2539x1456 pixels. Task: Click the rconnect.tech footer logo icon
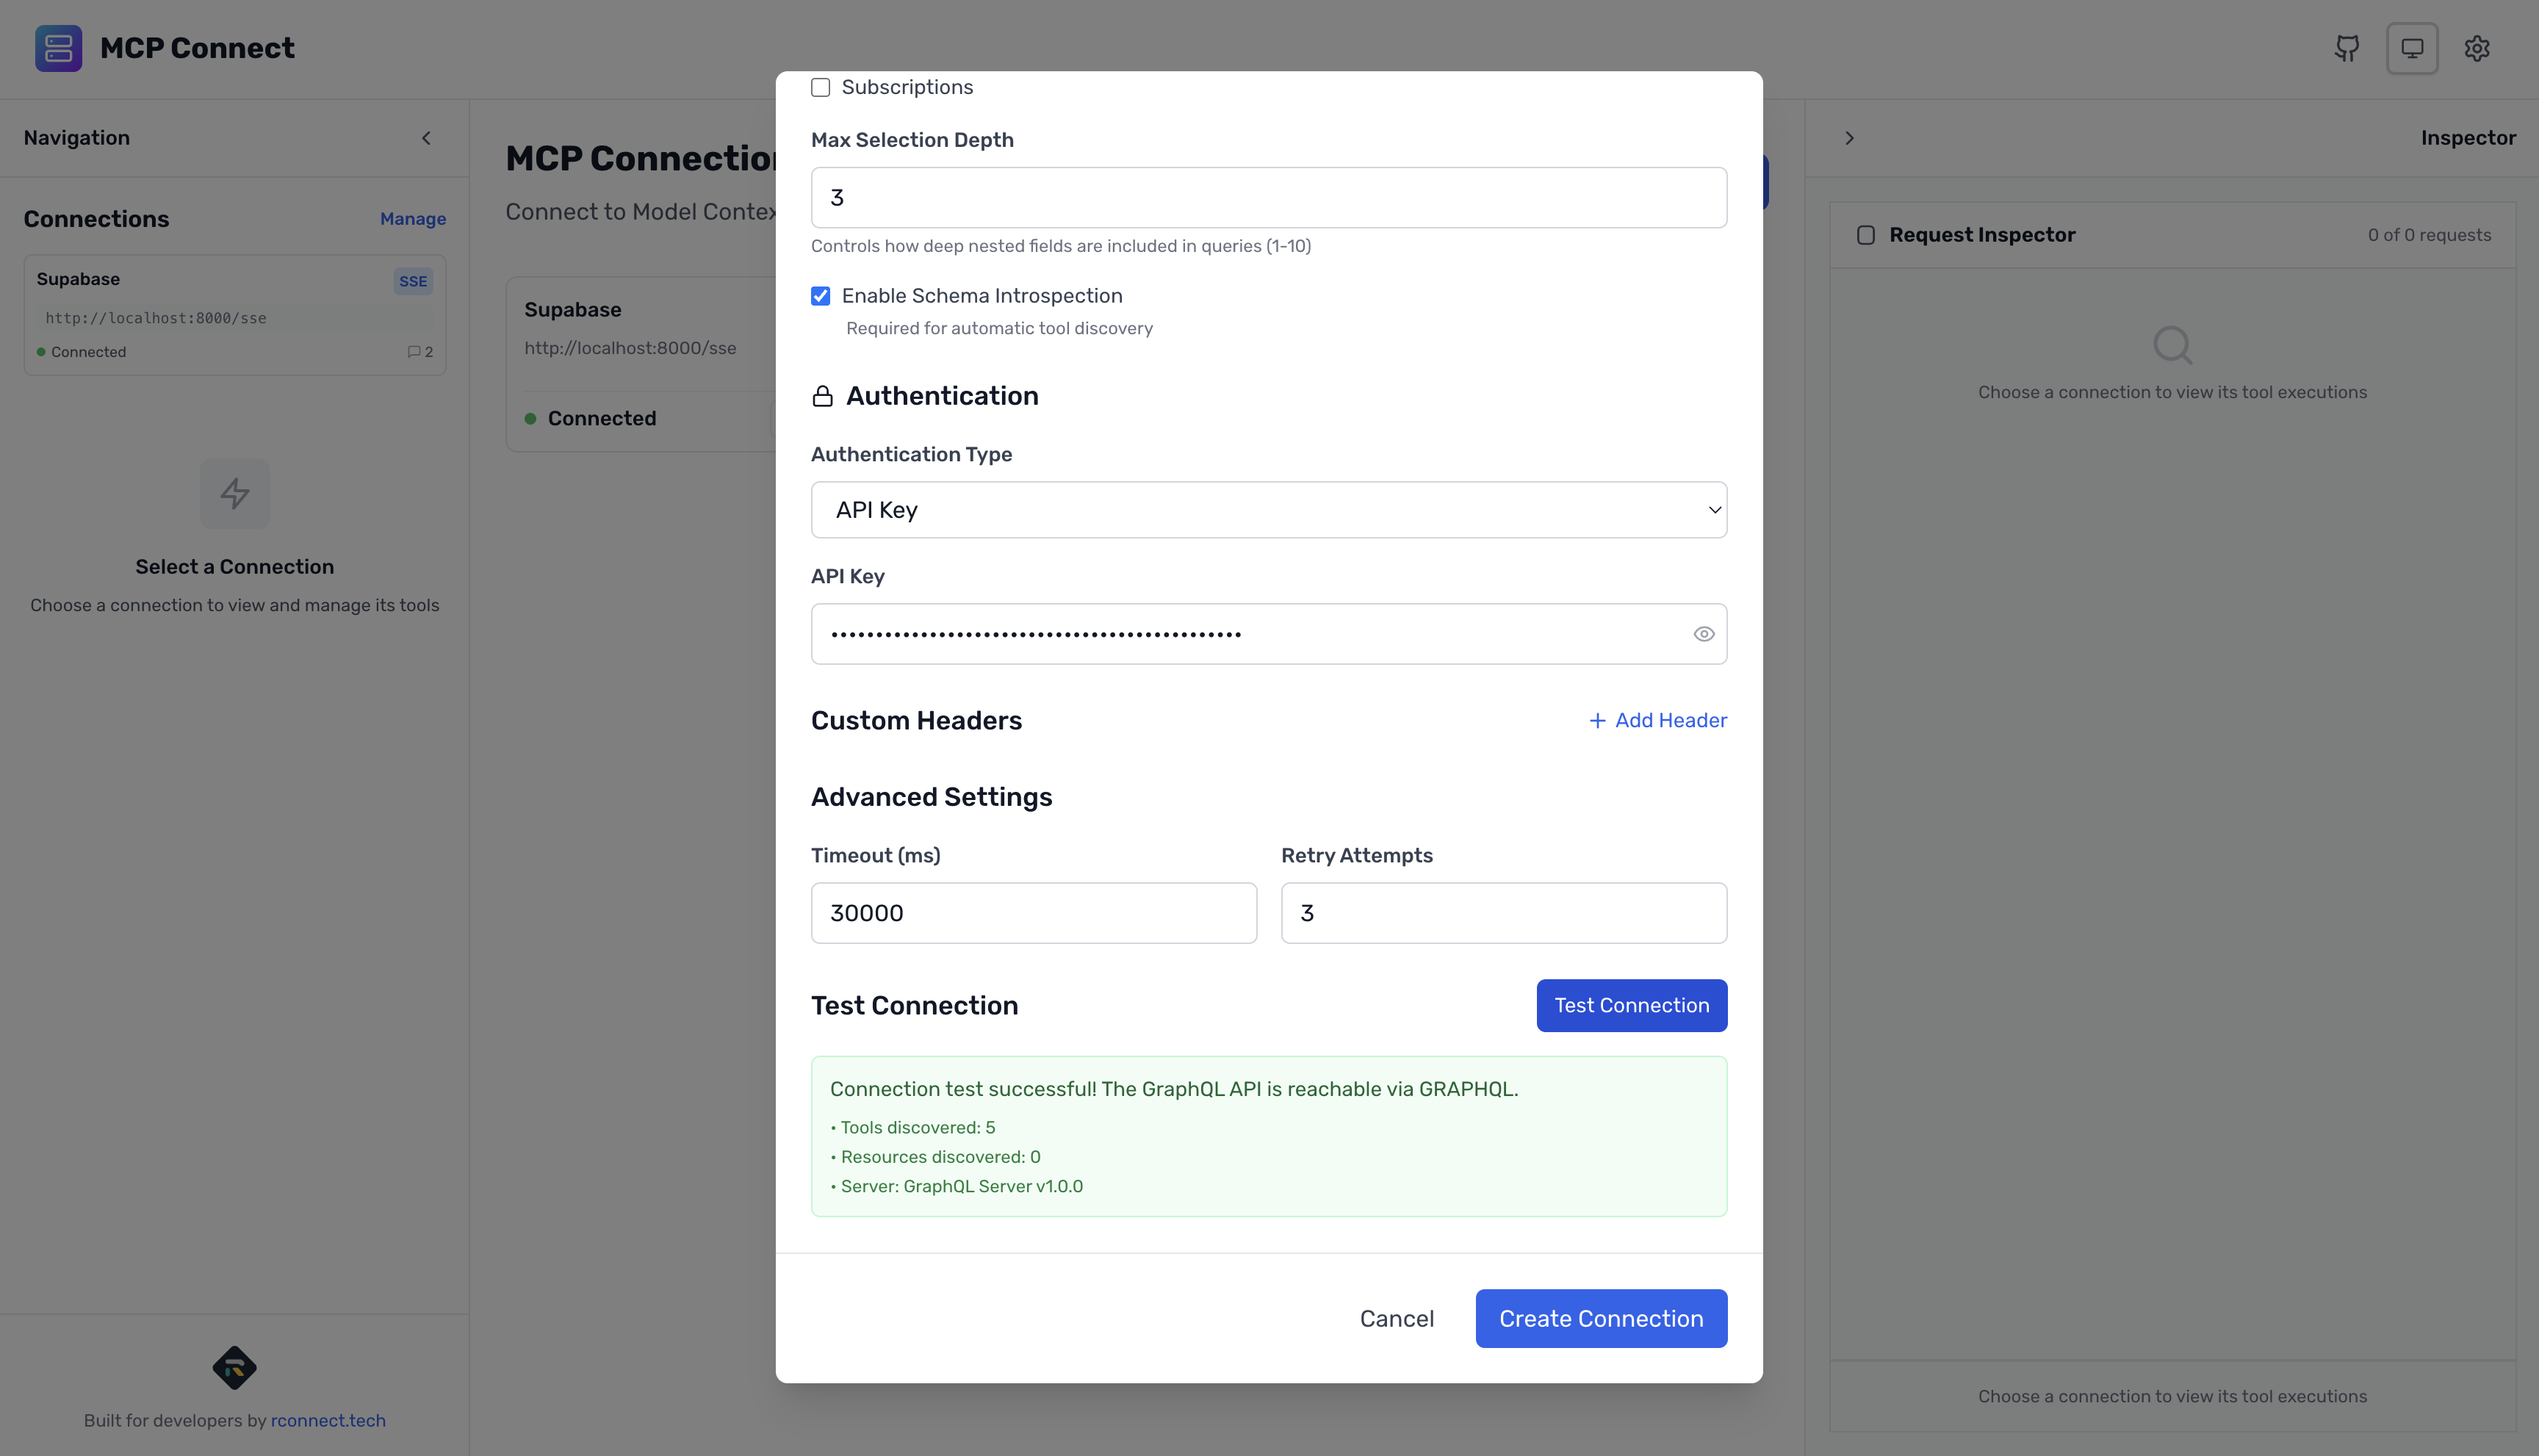[235, 1367]
